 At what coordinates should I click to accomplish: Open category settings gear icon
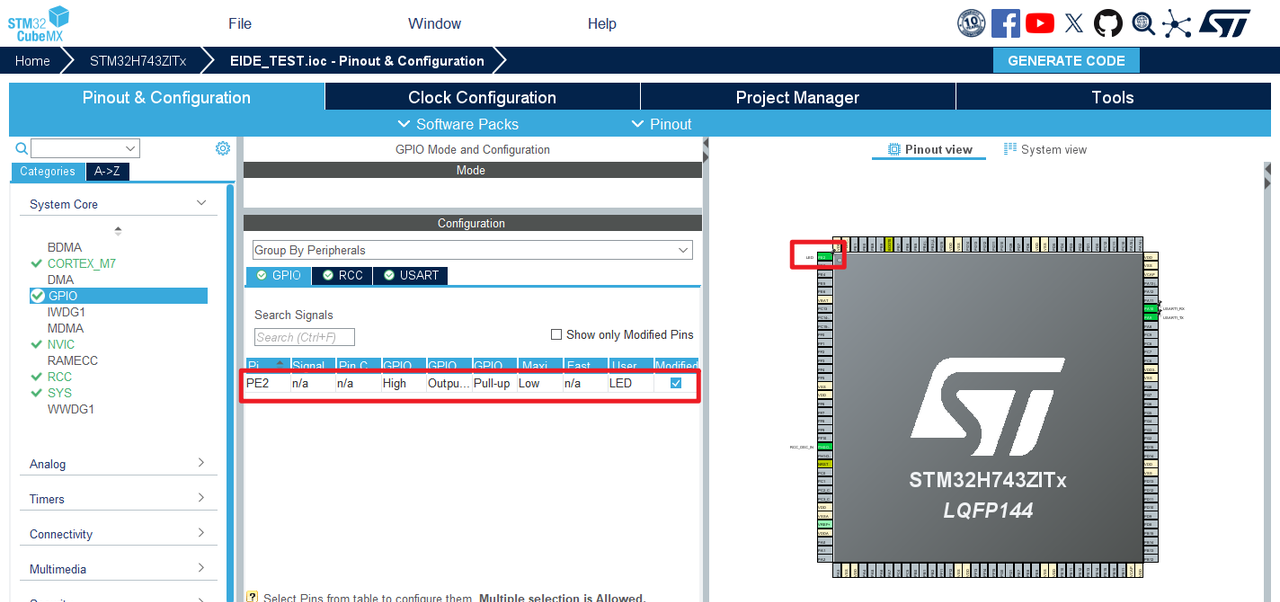[223, 148]
